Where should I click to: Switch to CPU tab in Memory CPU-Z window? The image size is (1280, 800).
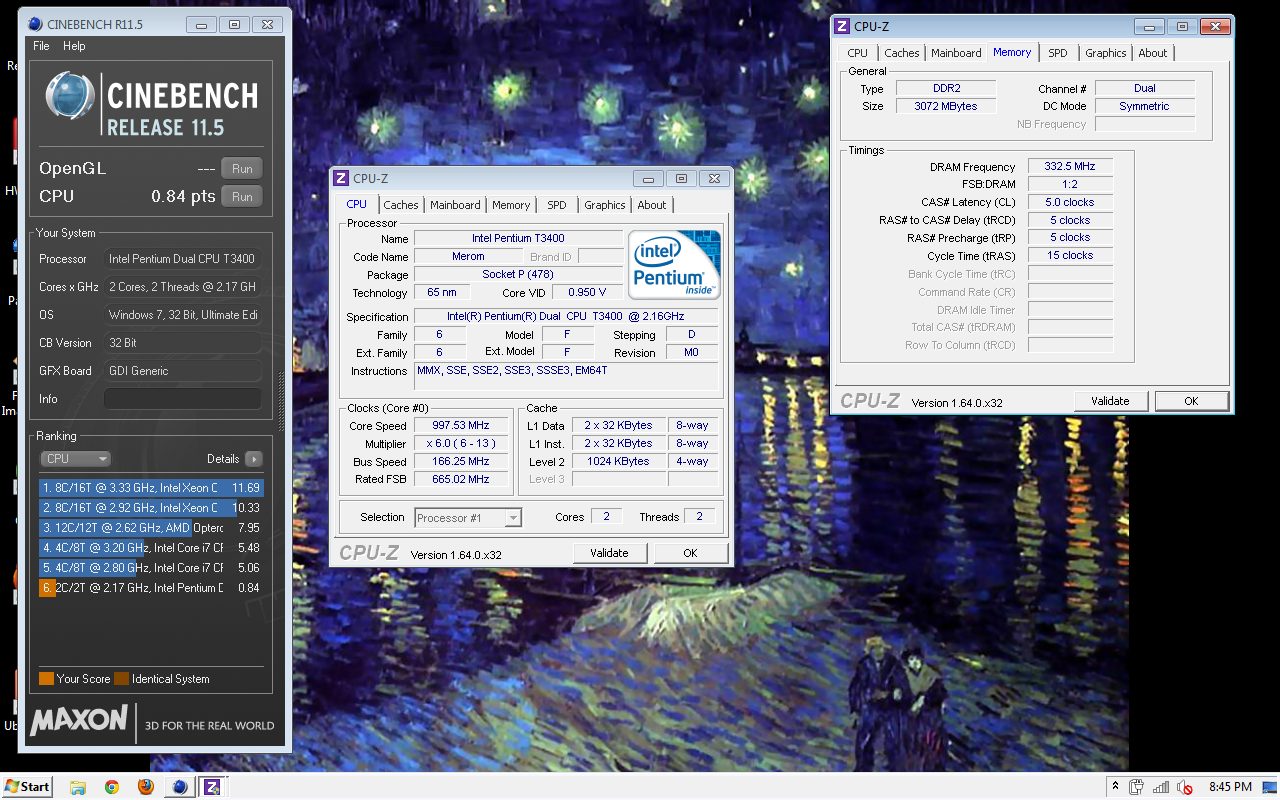(x=858, y=53)
